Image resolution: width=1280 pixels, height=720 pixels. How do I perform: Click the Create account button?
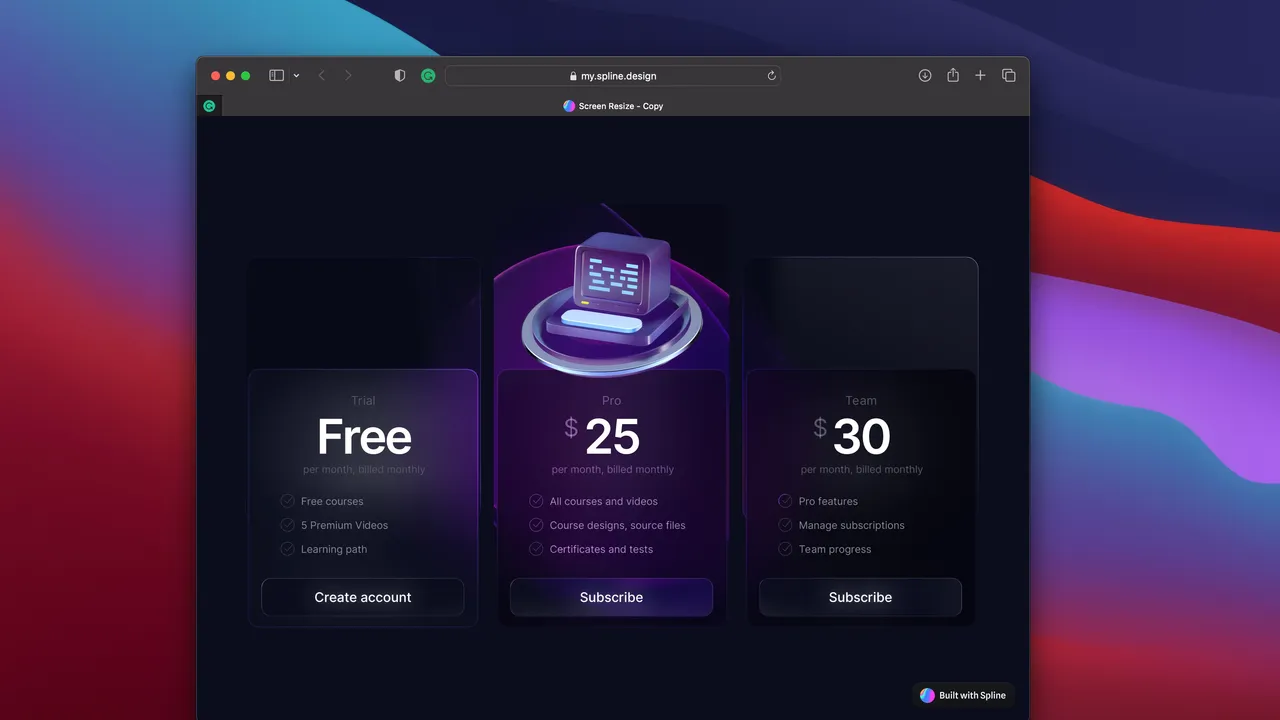pyautogui.click(x=363, y=597)
